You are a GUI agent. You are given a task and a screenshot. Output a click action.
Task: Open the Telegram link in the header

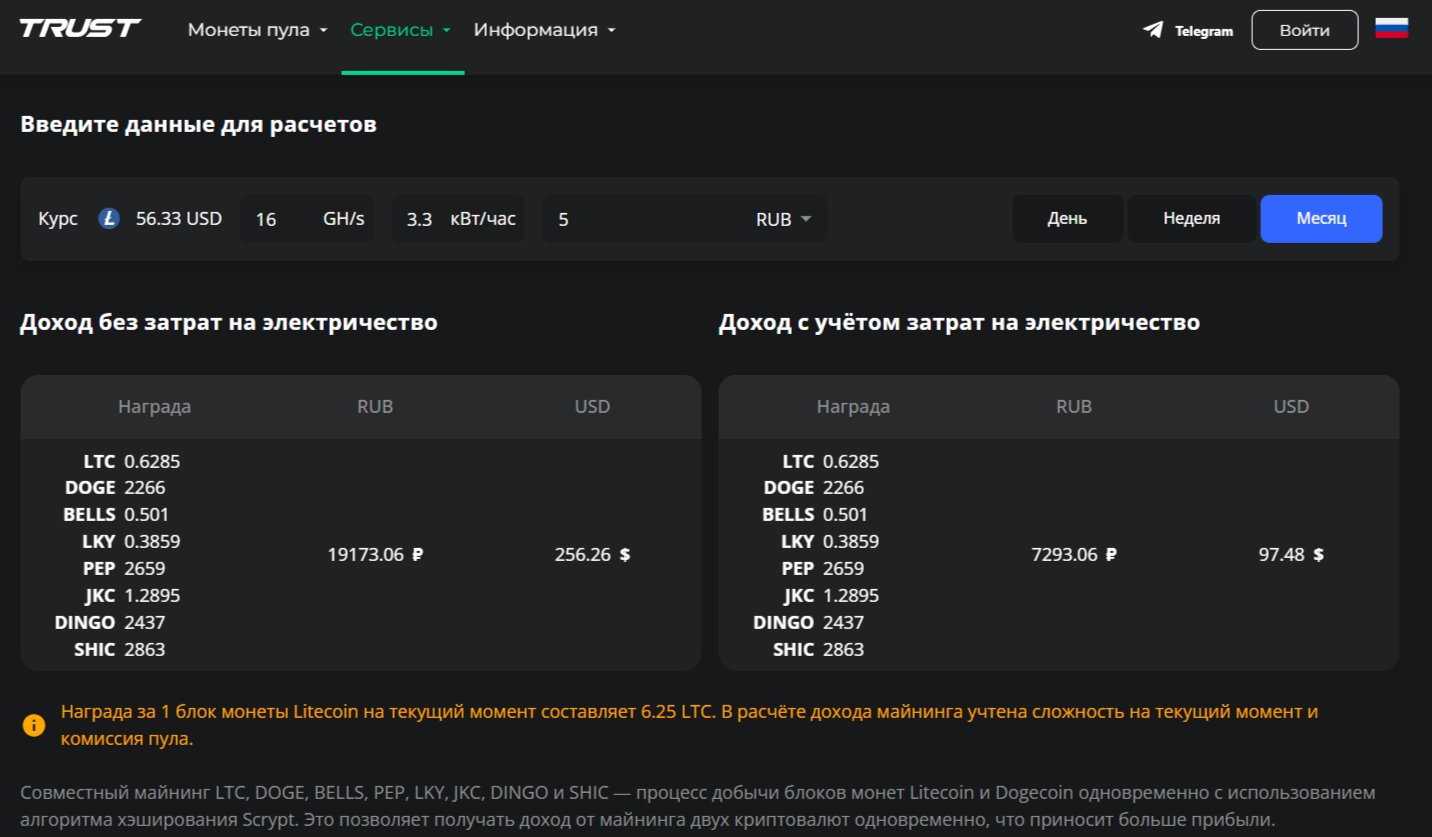pos(1186,30)
